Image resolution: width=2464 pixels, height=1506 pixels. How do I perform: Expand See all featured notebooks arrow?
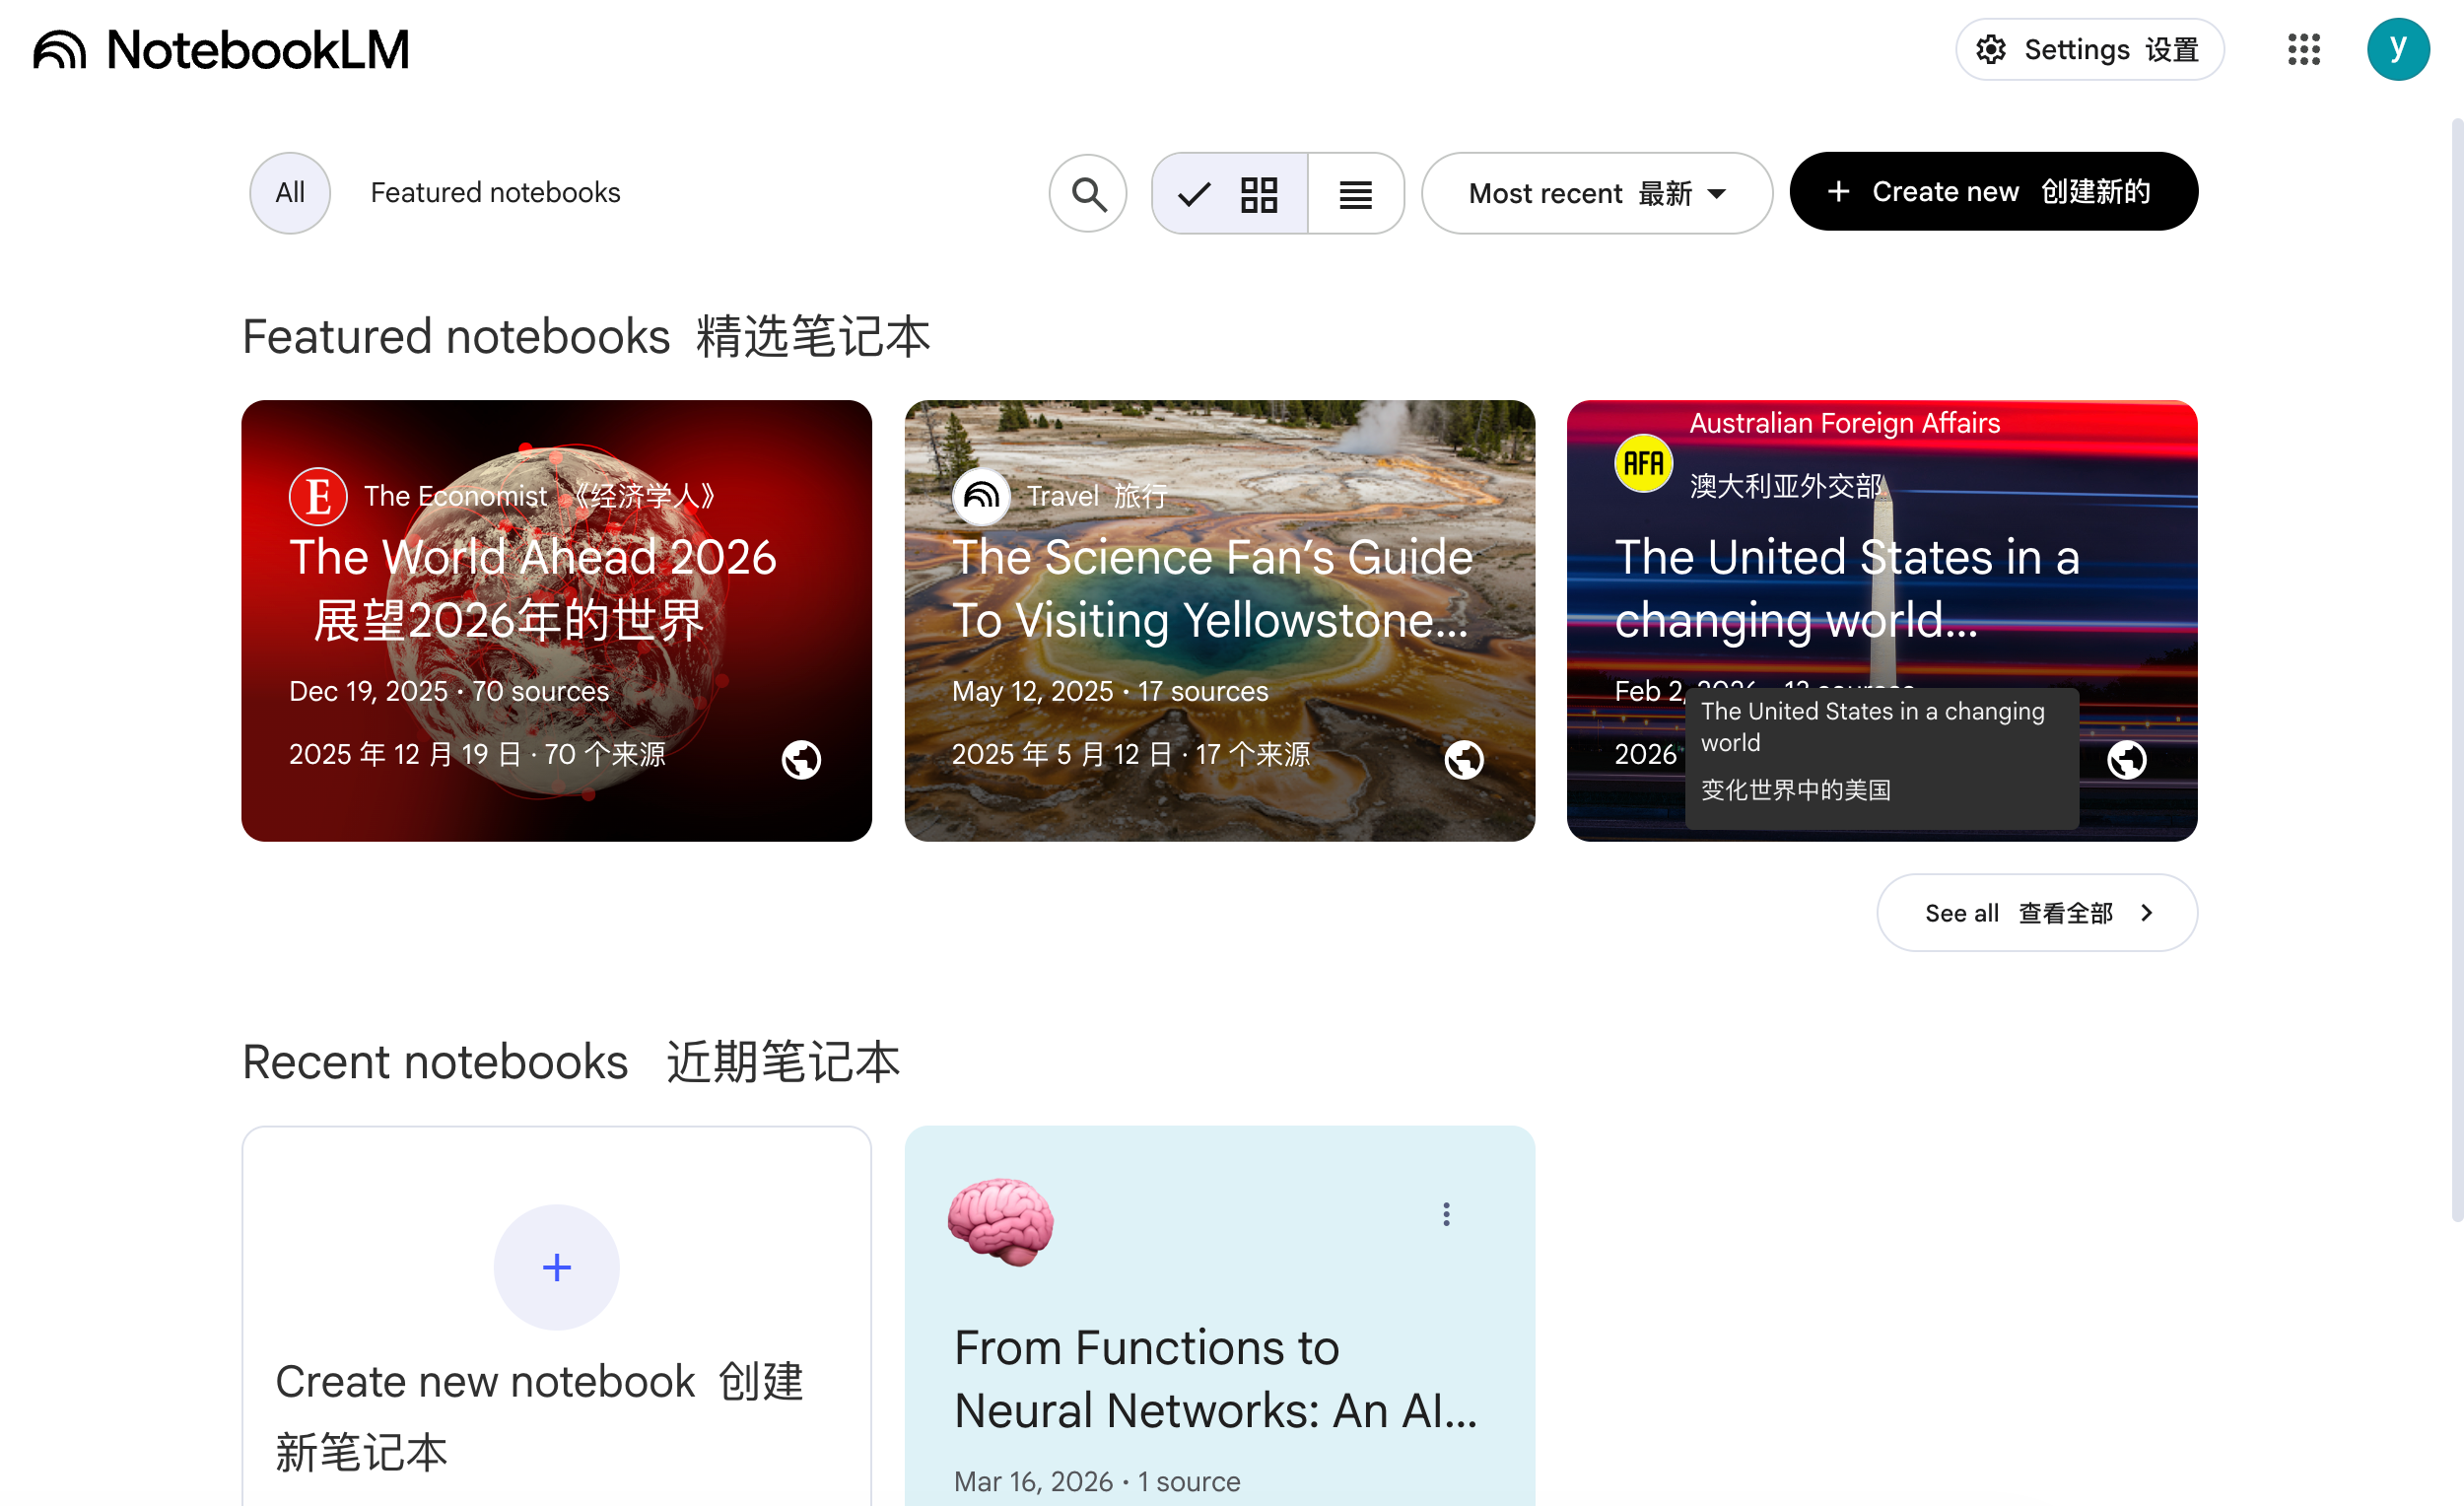pos(2146,913)
